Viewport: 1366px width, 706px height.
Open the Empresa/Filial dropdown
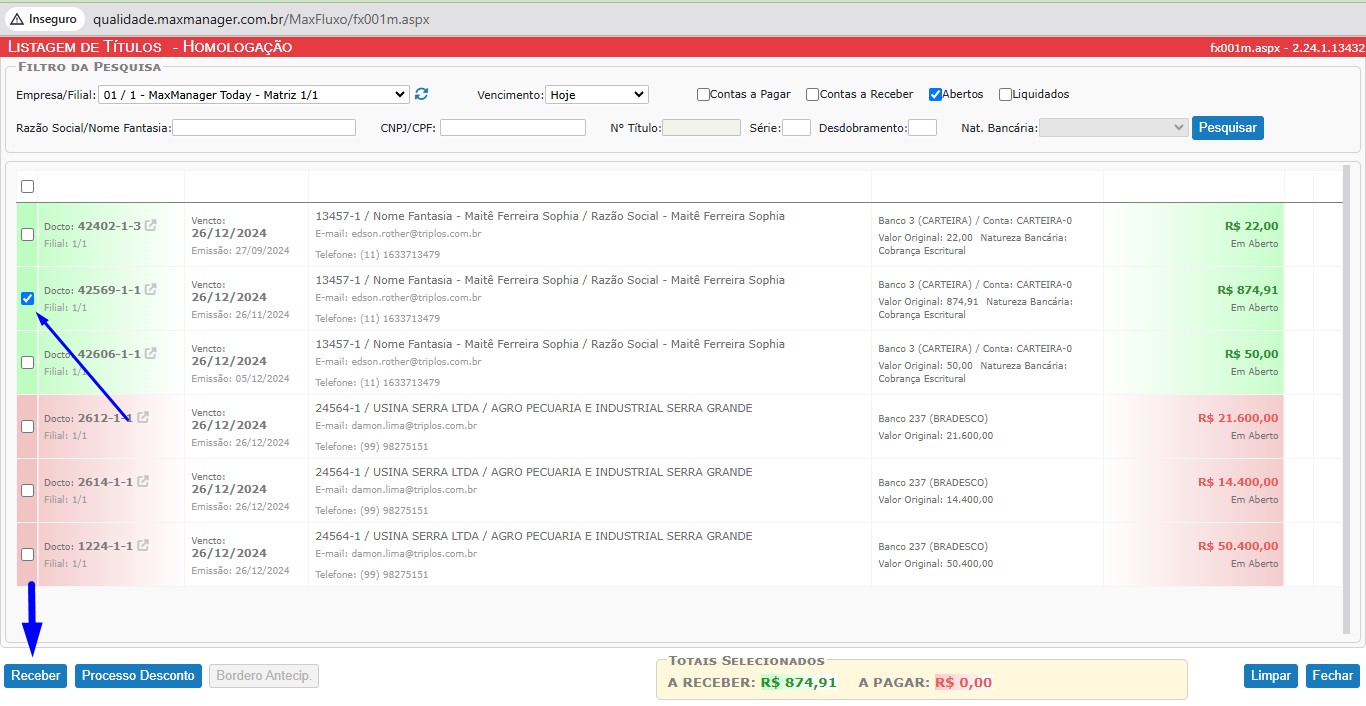click(x=253, y=95)
